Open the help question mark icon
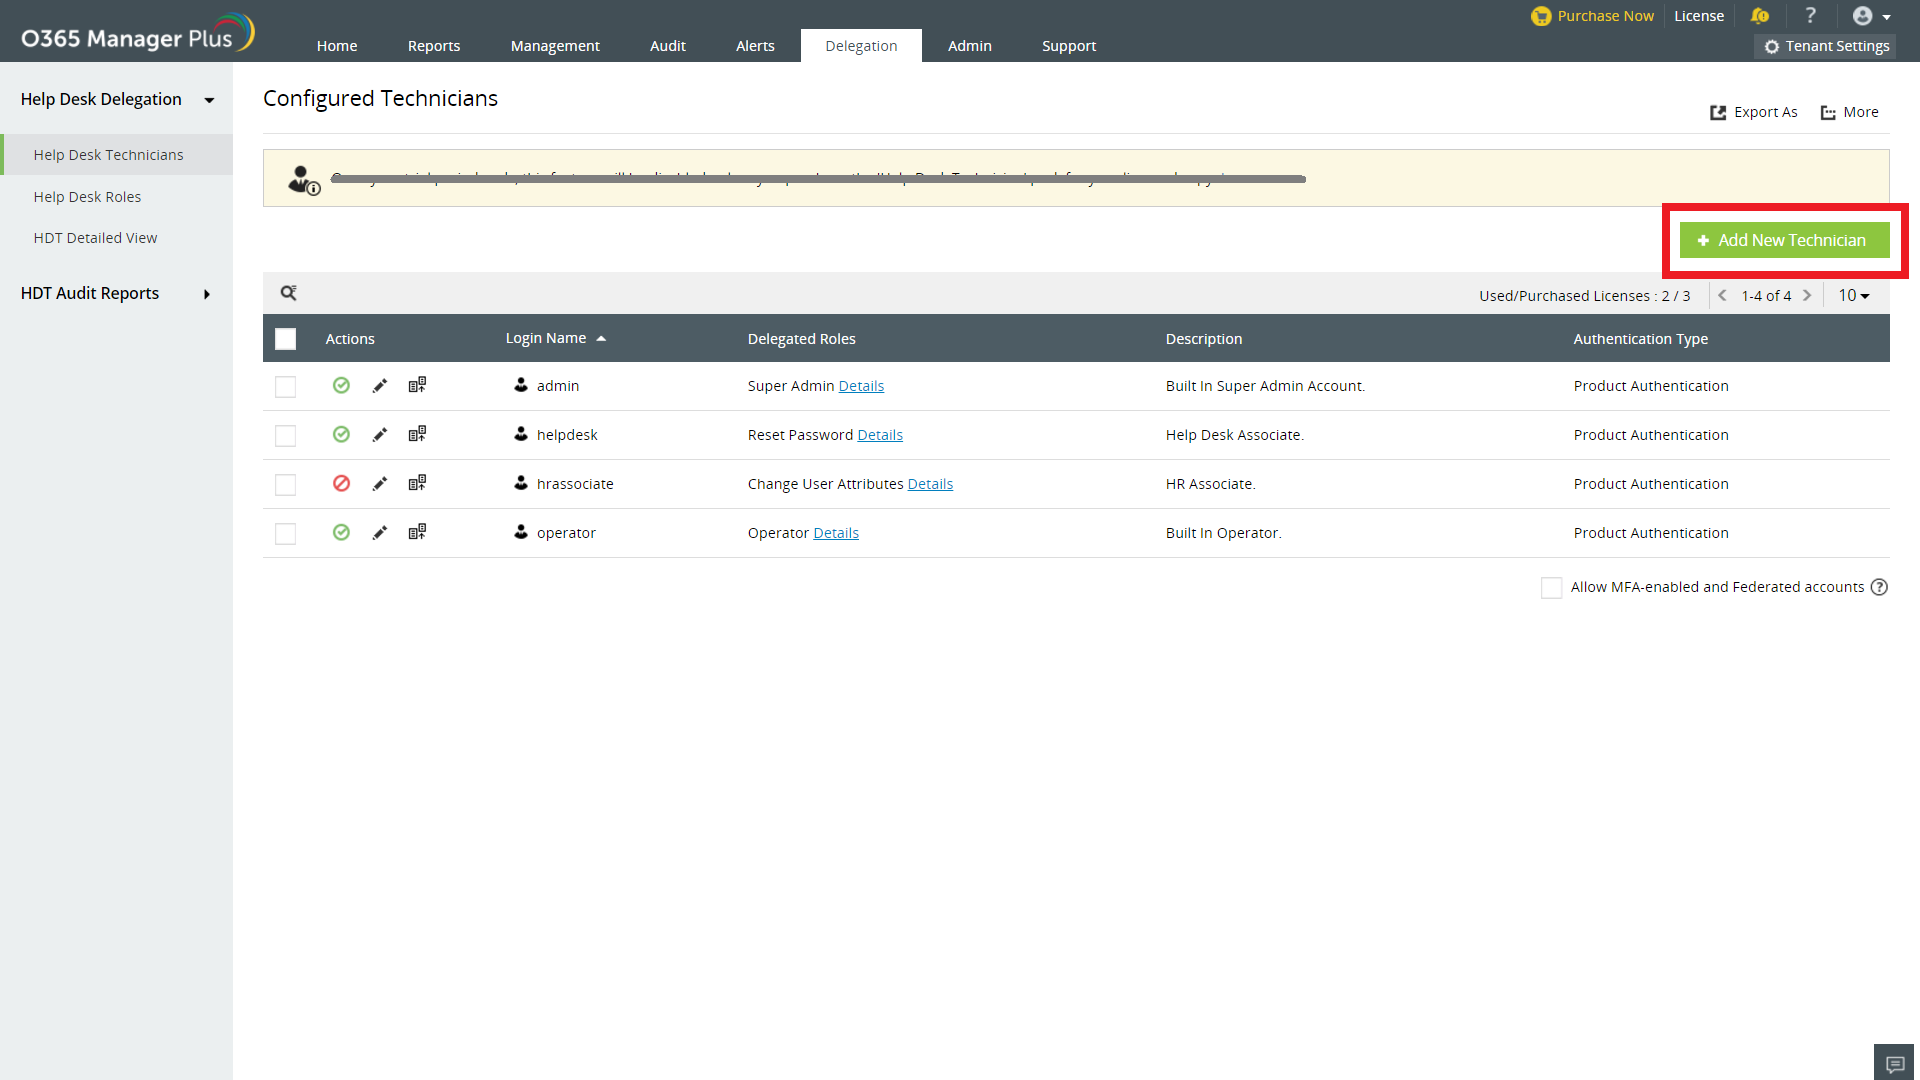 pyautogui.click(x=1810, y=16)
